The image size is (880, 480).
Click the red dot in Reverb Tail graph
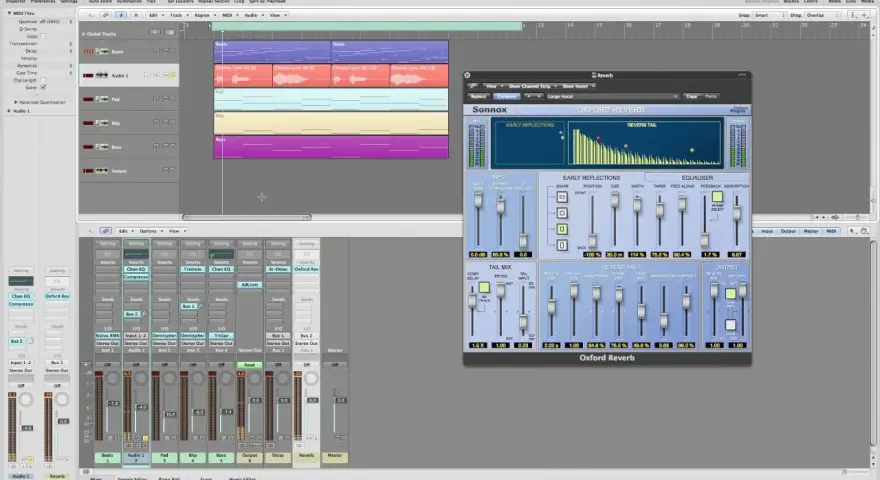pyautogui.click(x=598, y=138)
